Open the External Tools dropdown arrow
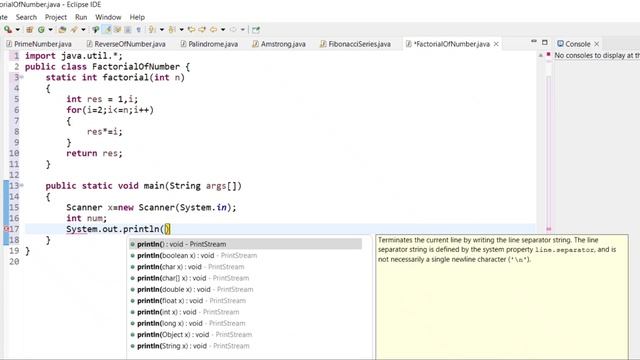This screenshot has width=640, height=360. tap(18, 29)
